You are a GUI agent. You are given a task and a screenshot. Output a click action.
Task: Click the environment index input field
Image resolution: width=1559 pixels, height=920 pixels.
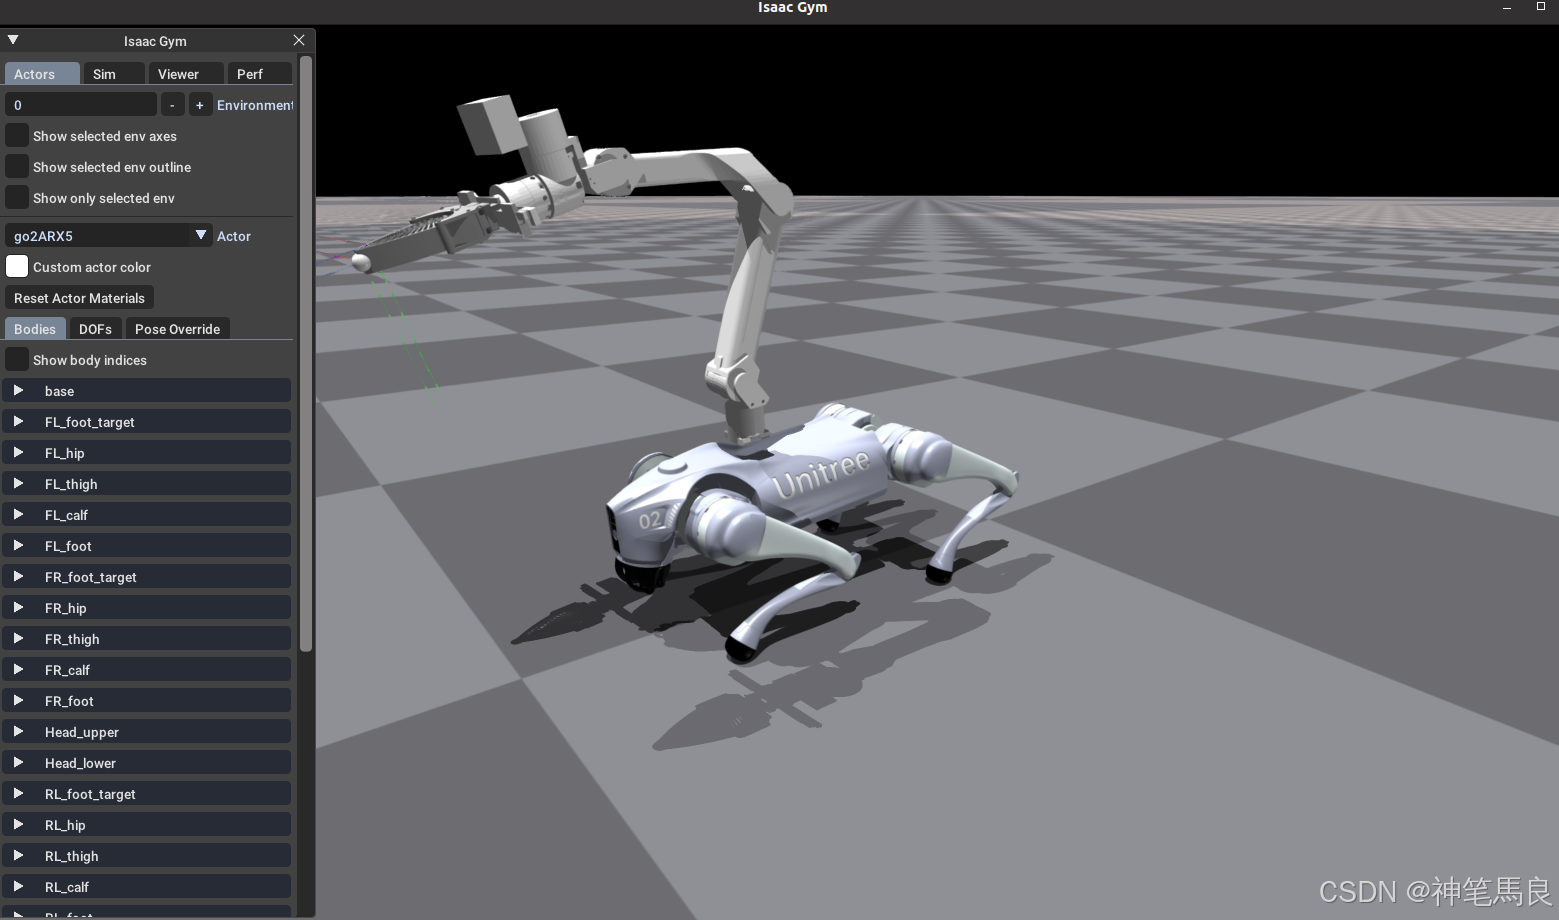click(x=81, y=105)
